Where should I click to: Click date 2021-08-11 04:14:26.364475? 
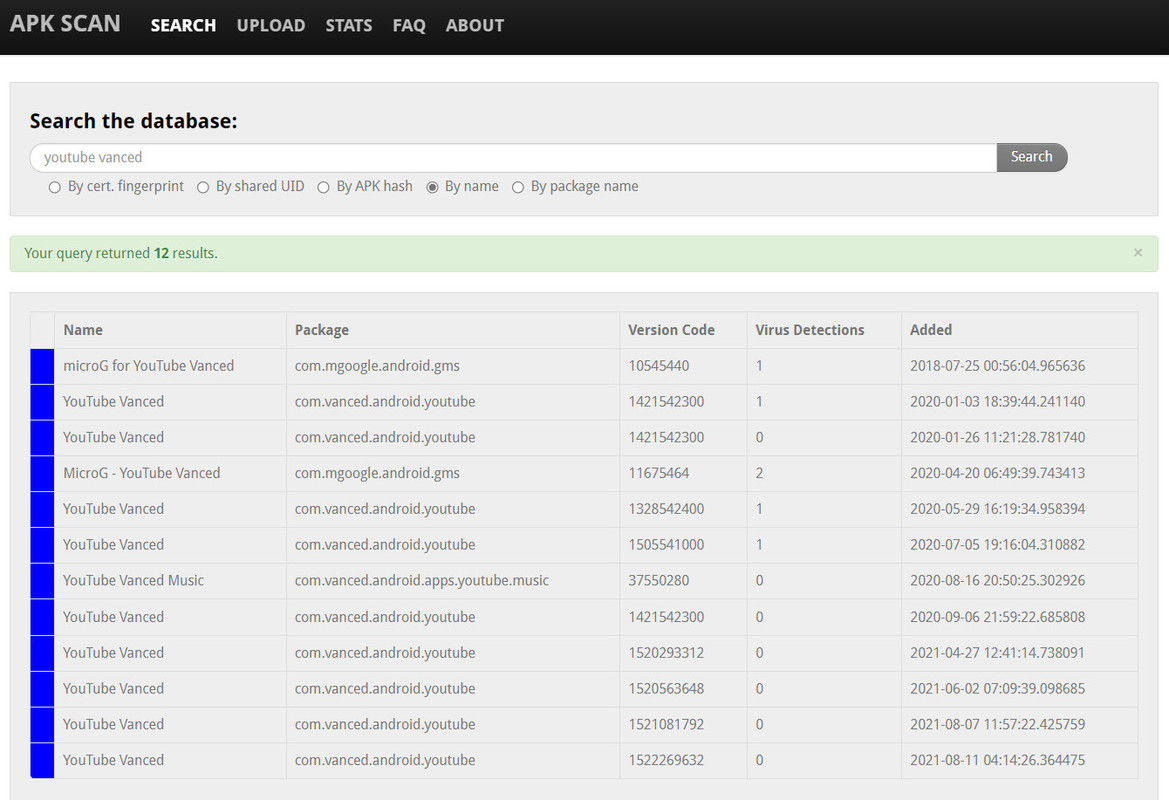[x=998, y=760]
